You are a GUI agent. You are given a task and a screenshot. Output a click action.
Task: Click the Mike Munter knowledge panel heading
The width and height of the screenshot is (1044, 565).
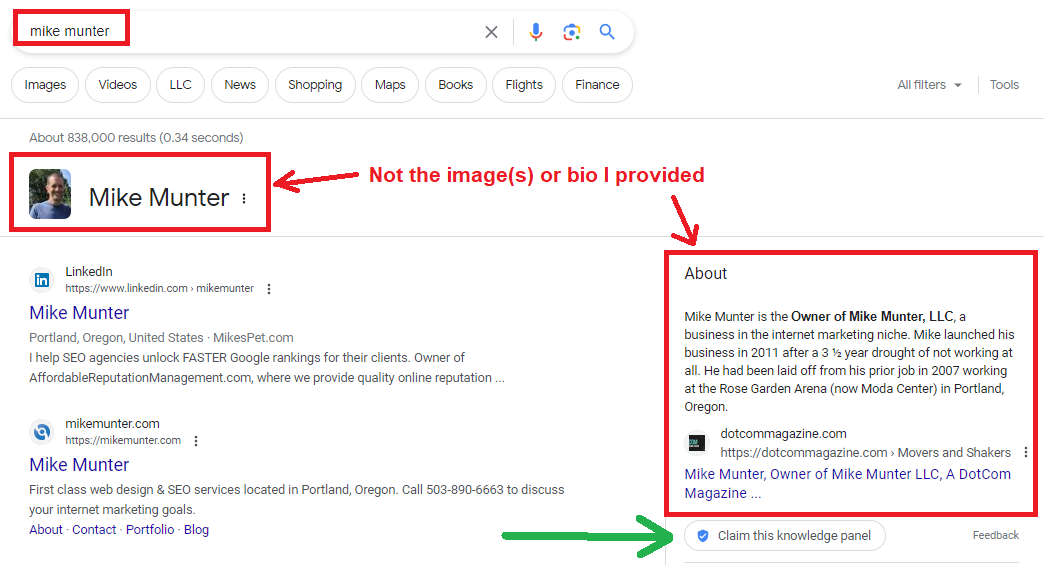tap(159, 198)
